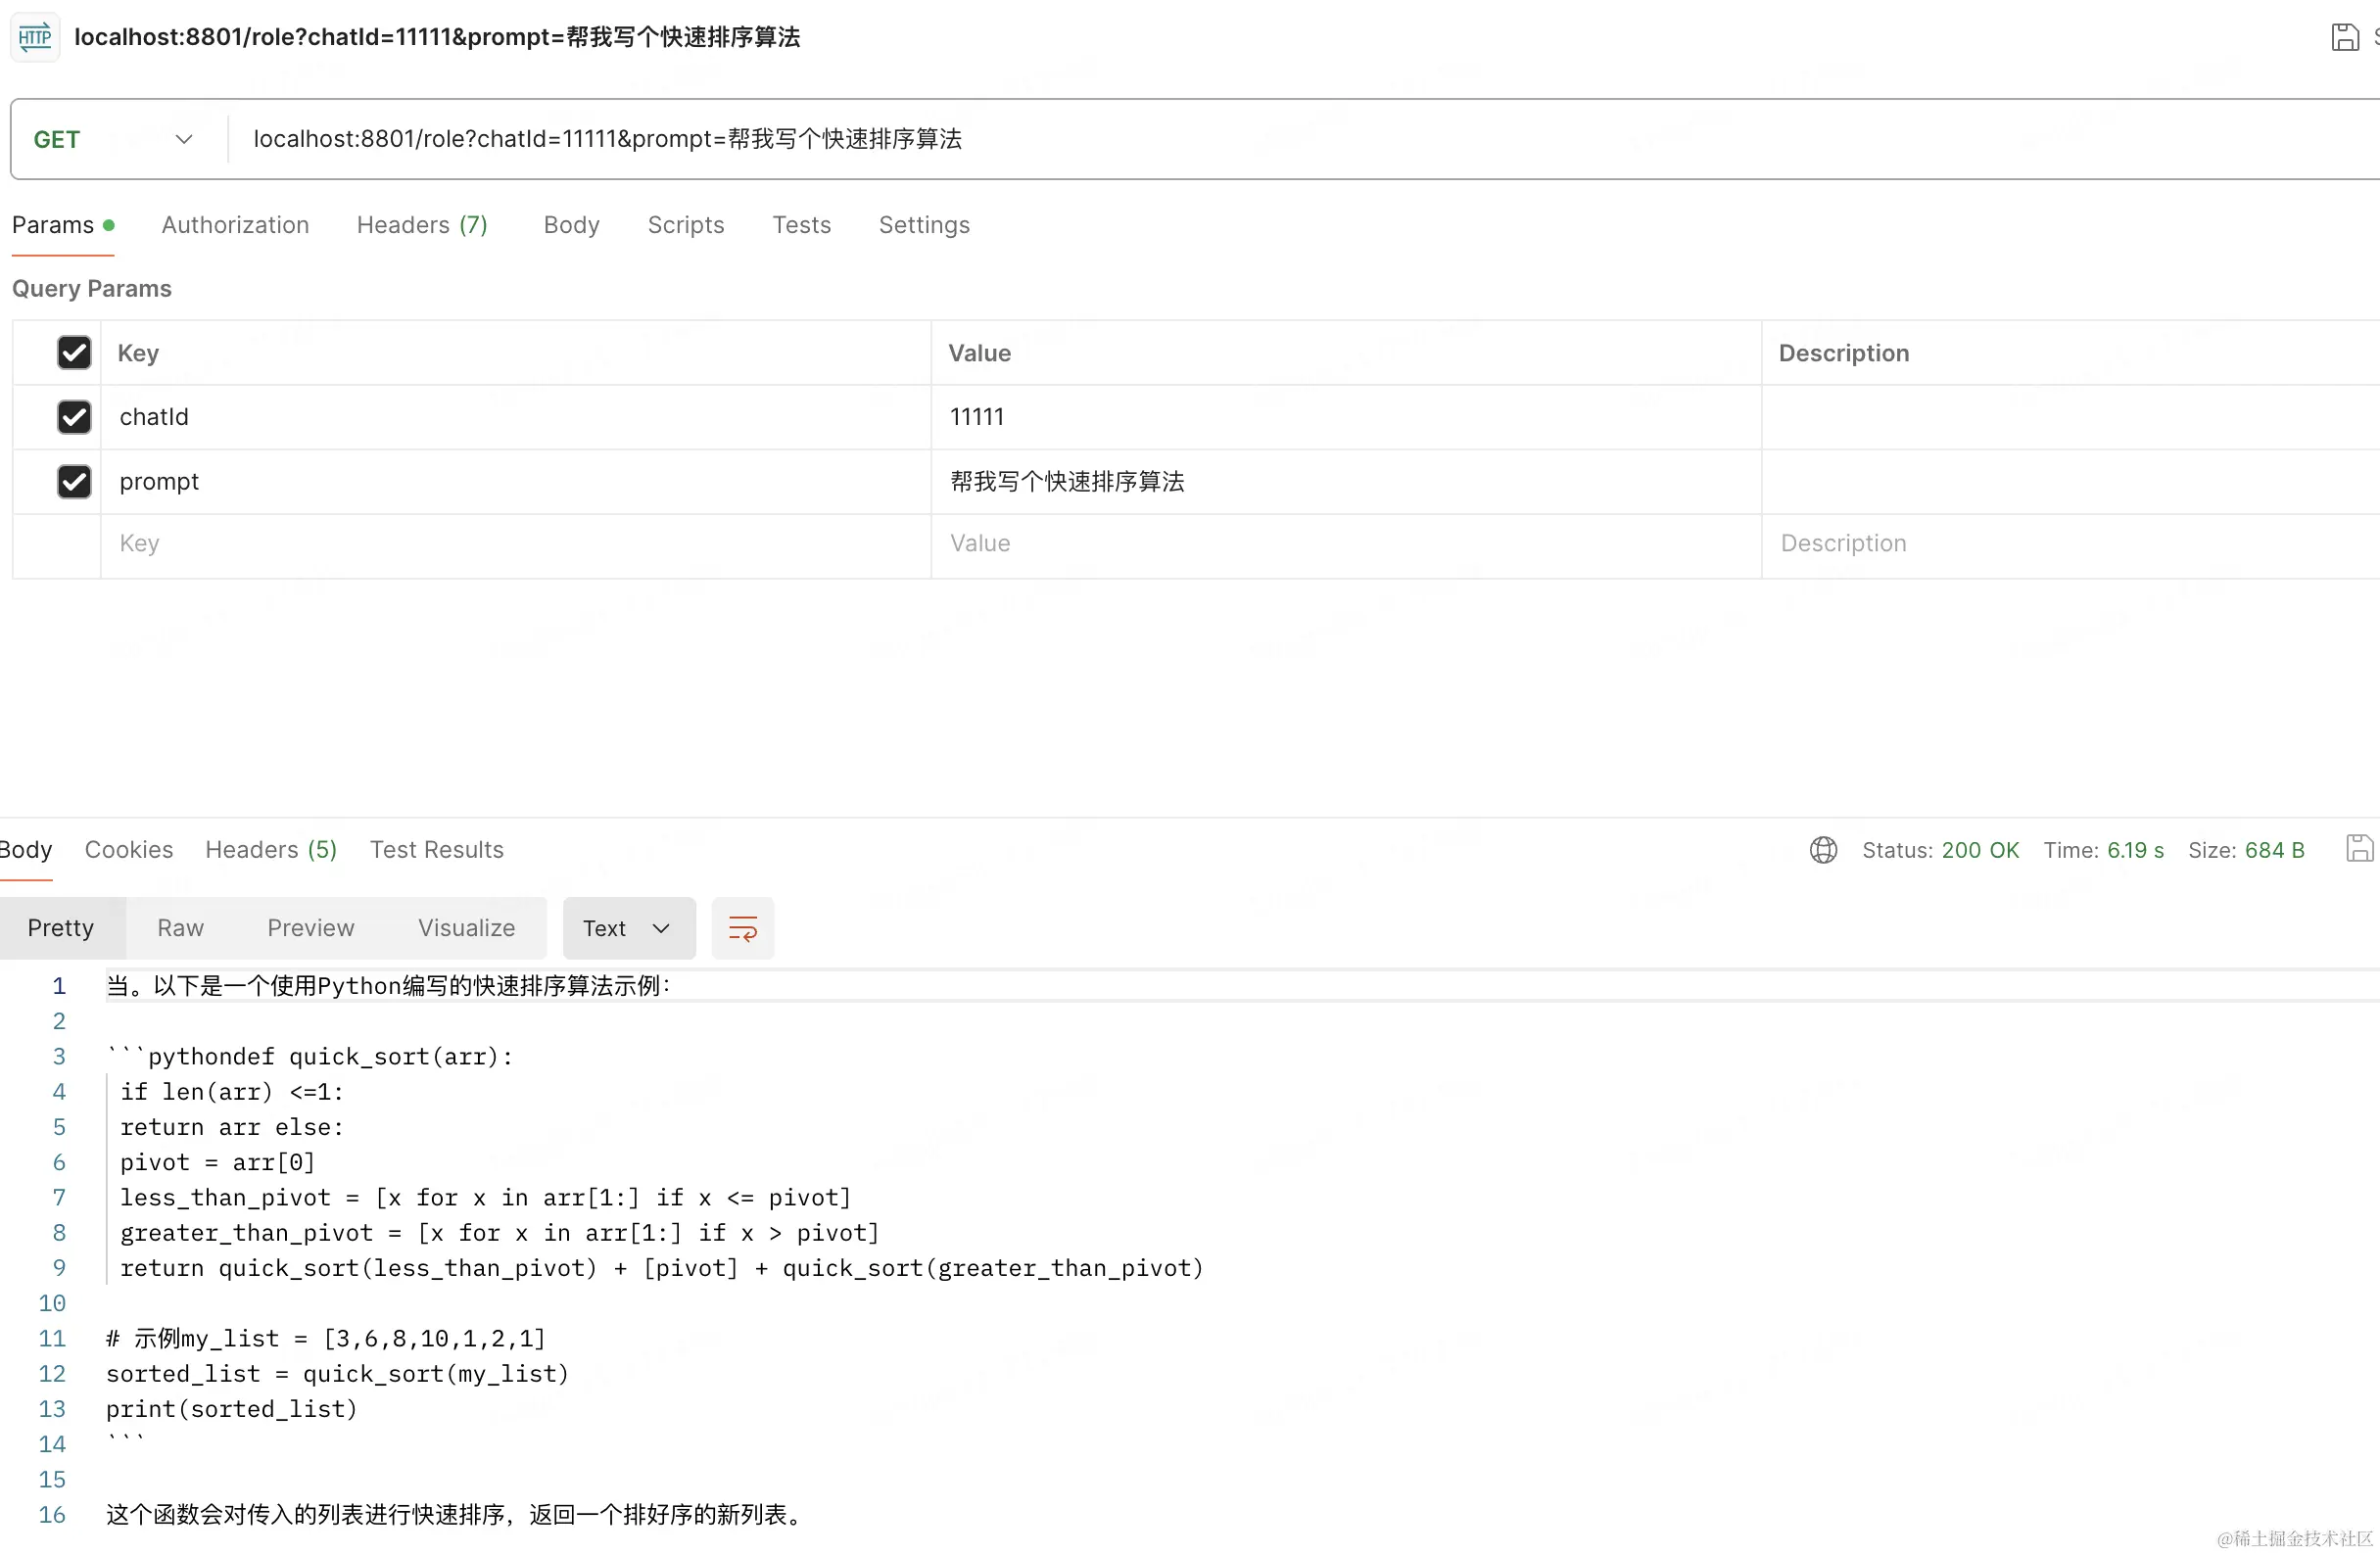
Task: Open the GET method dropdown
Action: [x=112, y=139]
